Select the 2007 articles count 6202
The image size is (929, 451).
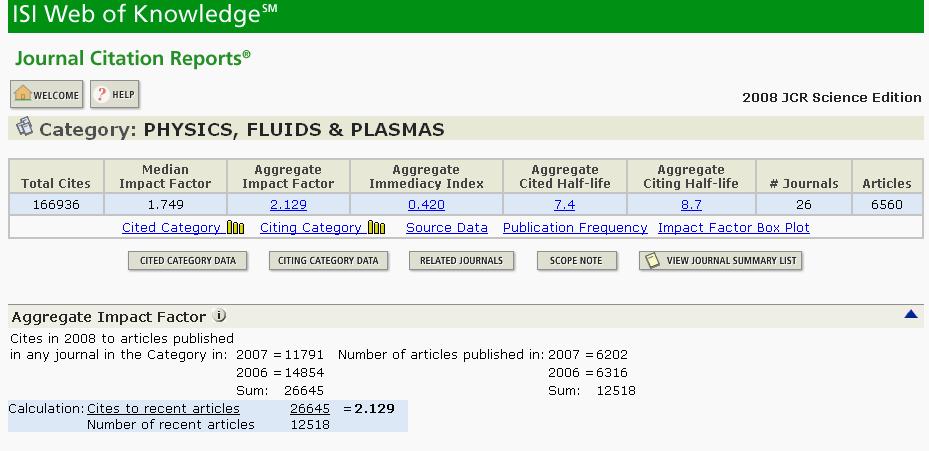coord(611,355)
